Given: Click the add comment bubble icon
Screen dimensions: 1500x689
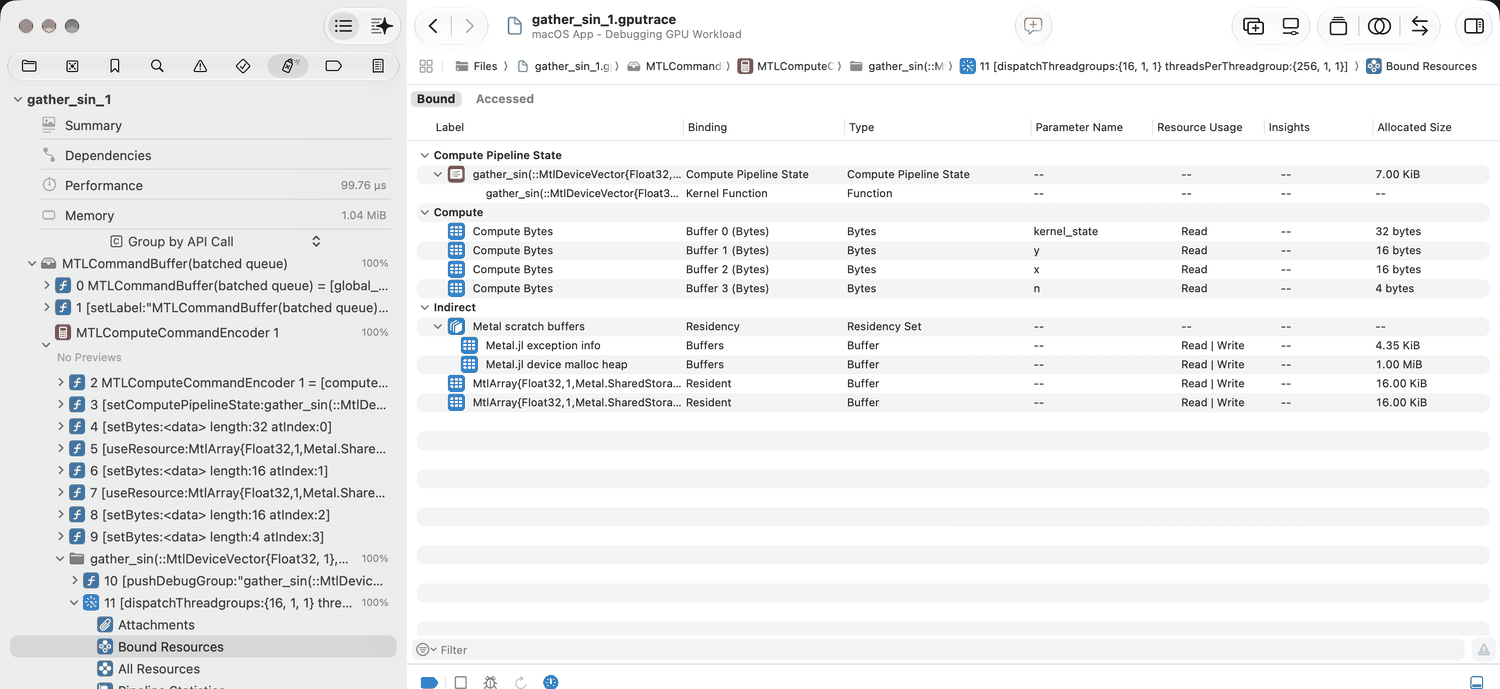Looking at the screenshot, I should pos(1034,26).
